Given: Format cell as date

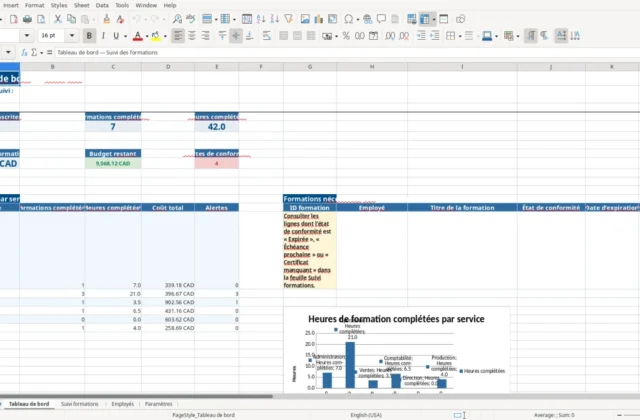Looking at the screenshot, I should point(373,36).
